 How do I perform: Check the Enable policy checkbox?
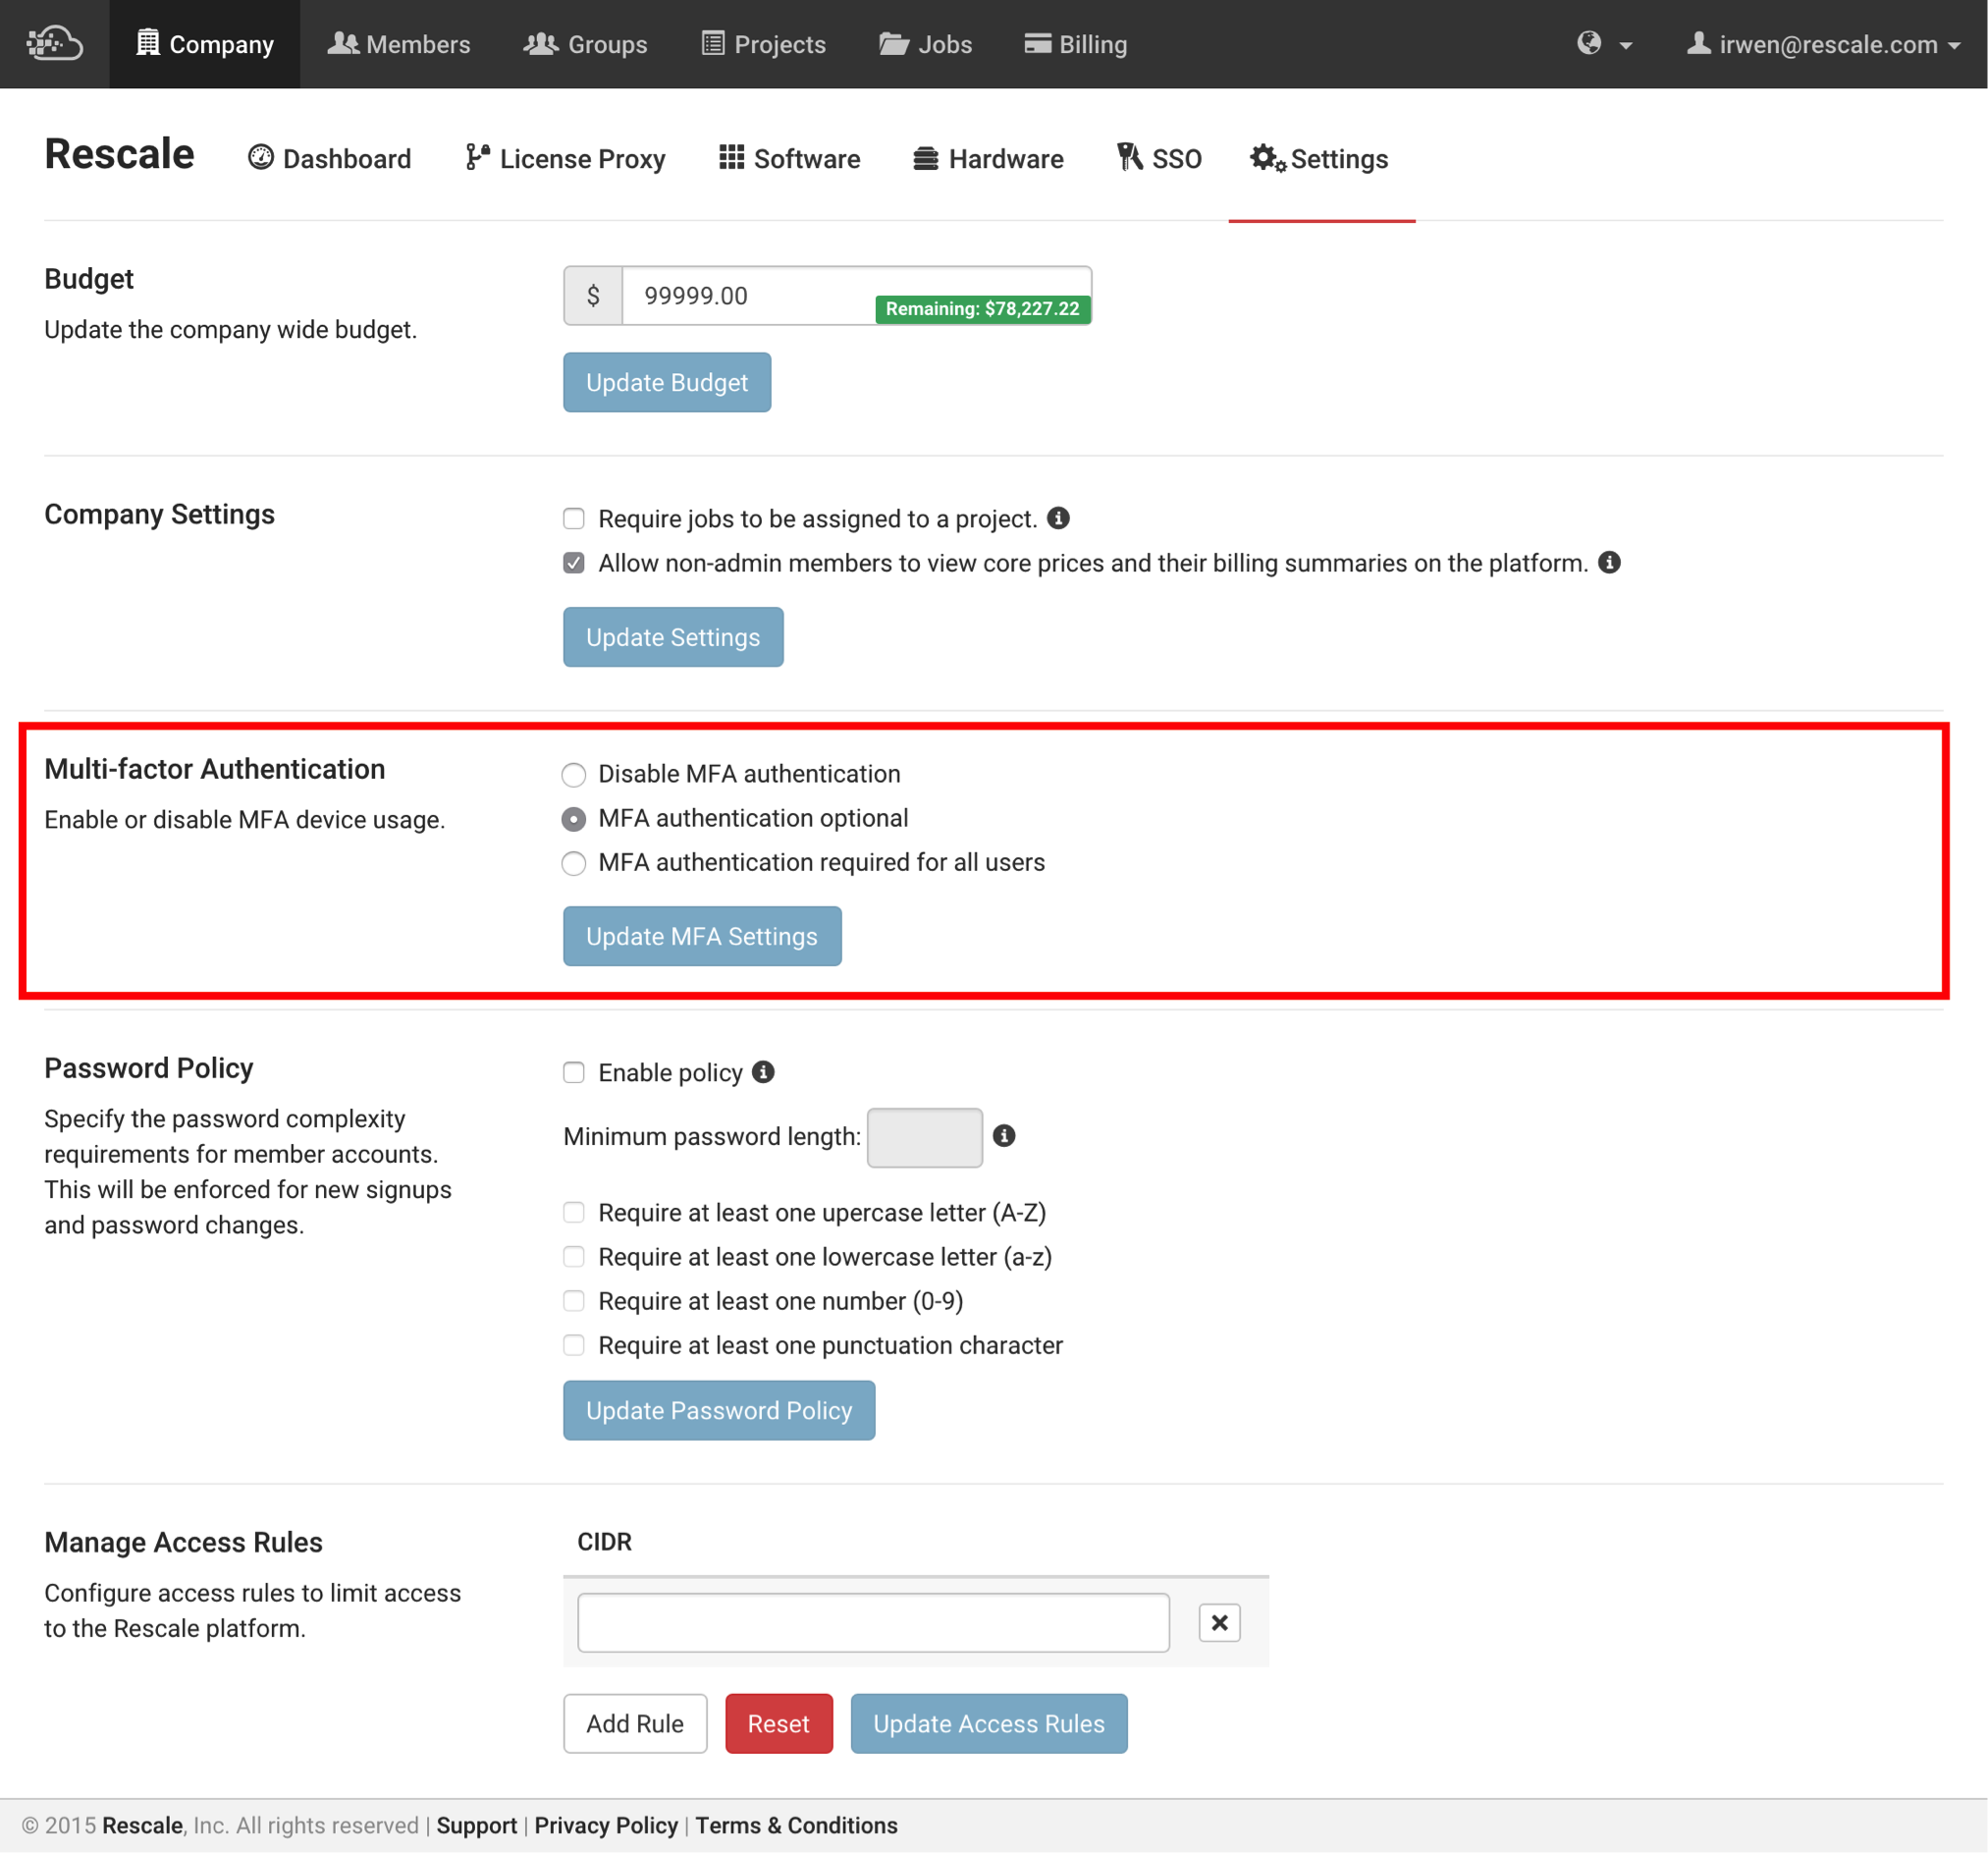click(573, 1073)
